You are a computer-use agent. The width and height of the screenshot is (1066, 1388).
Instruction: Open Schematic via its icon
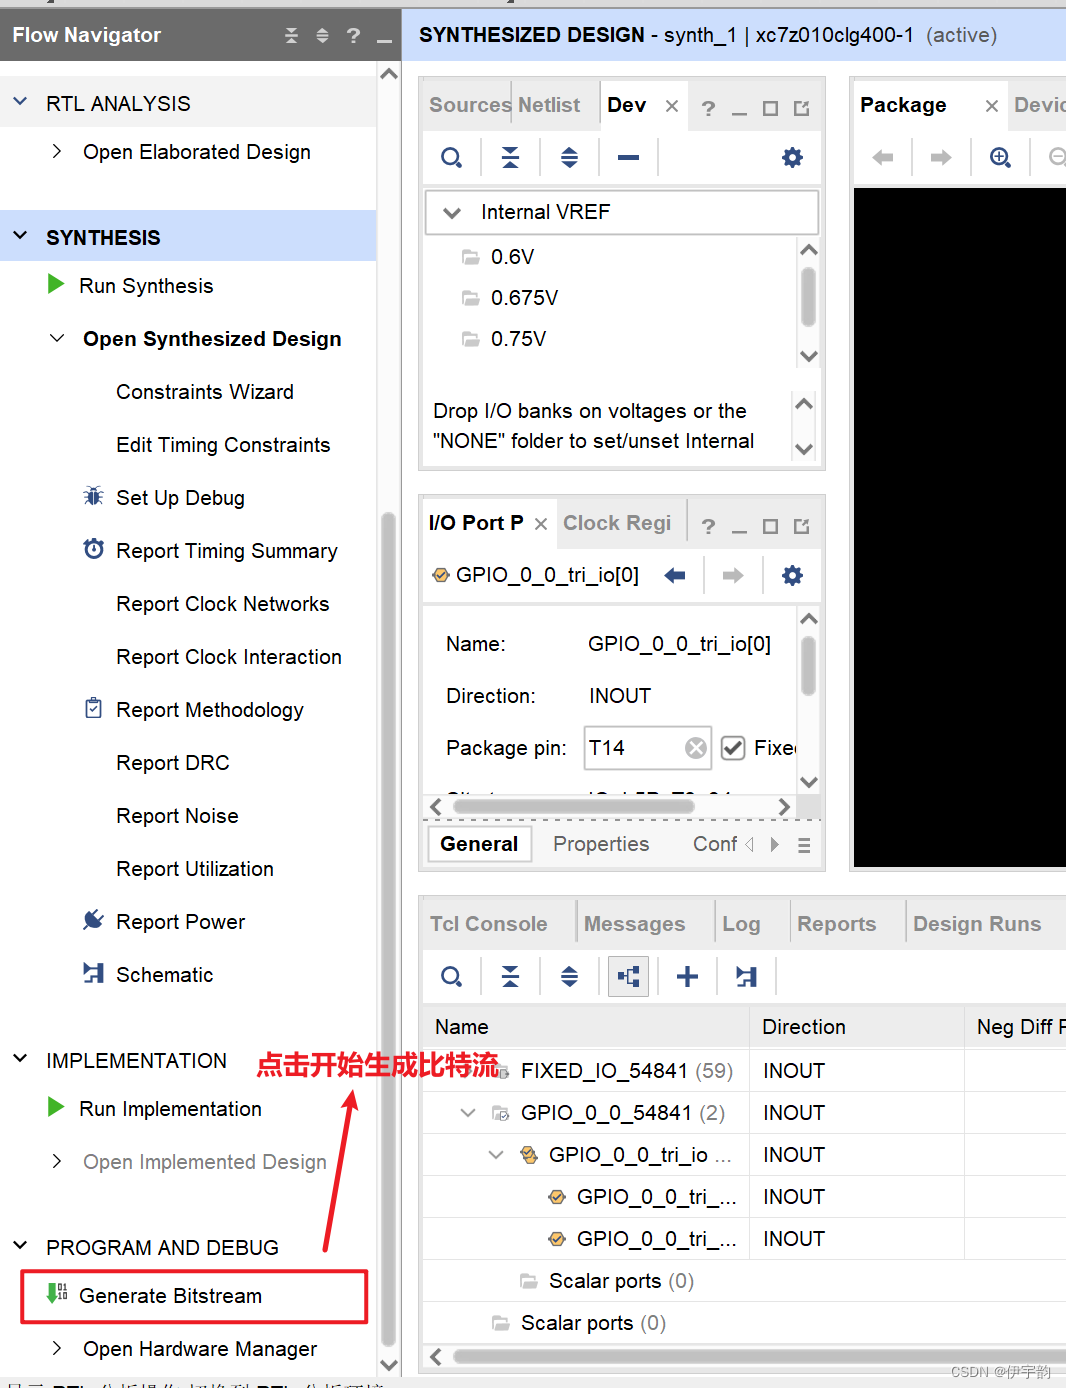pos(93,973)
